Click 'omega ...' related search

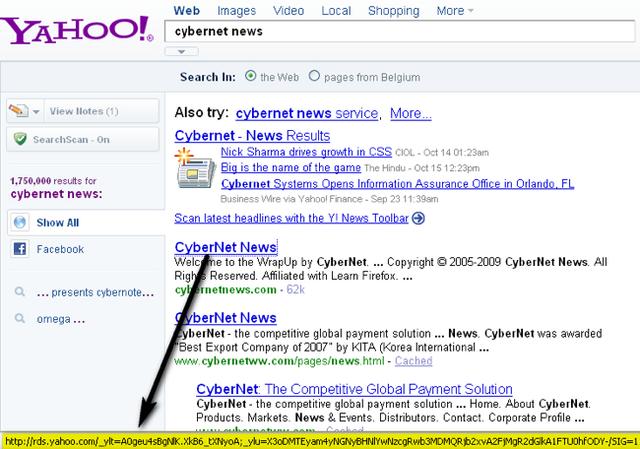tap(61, 319)
